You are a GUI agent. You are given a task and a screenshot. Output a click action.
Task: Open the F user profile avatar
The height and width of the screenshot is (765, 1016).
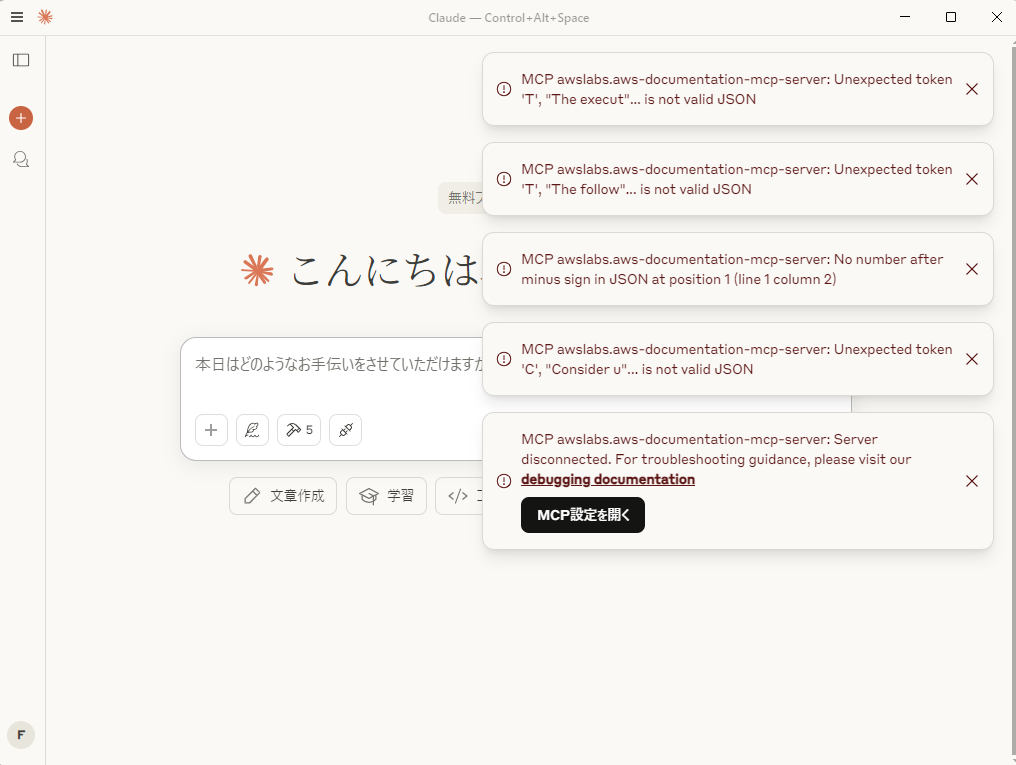(21, 735)
